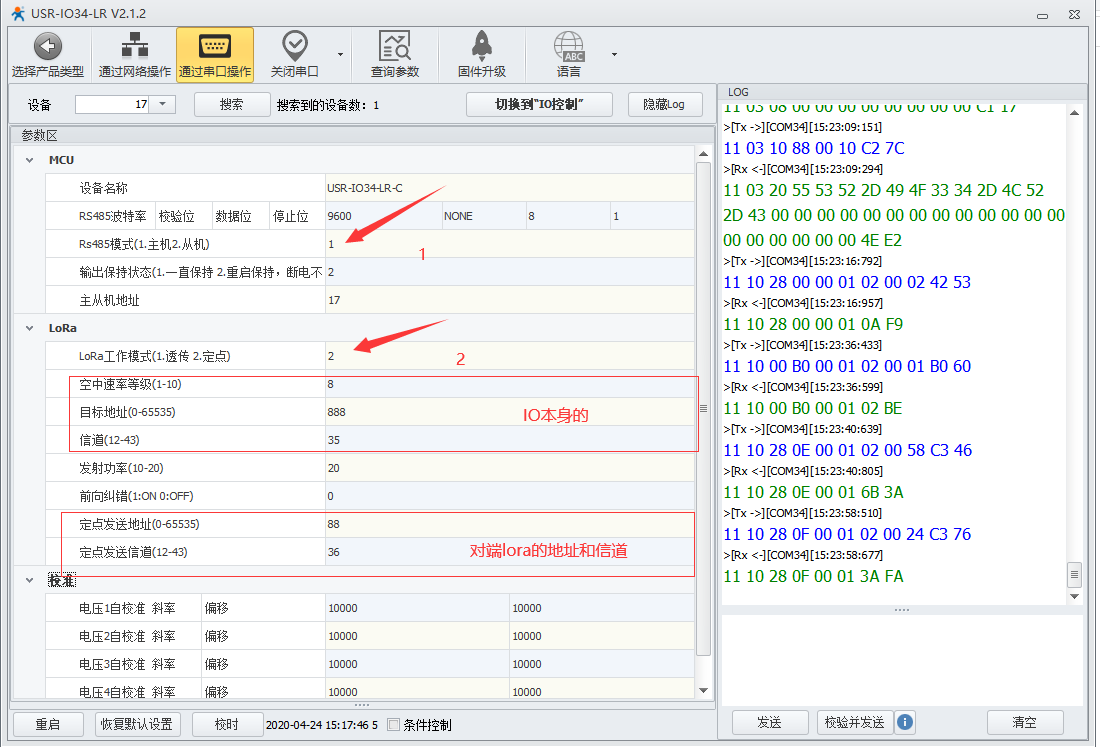Click the 搜索 search button
Screen dimensions: 1100x747
(x=232, y=105)
